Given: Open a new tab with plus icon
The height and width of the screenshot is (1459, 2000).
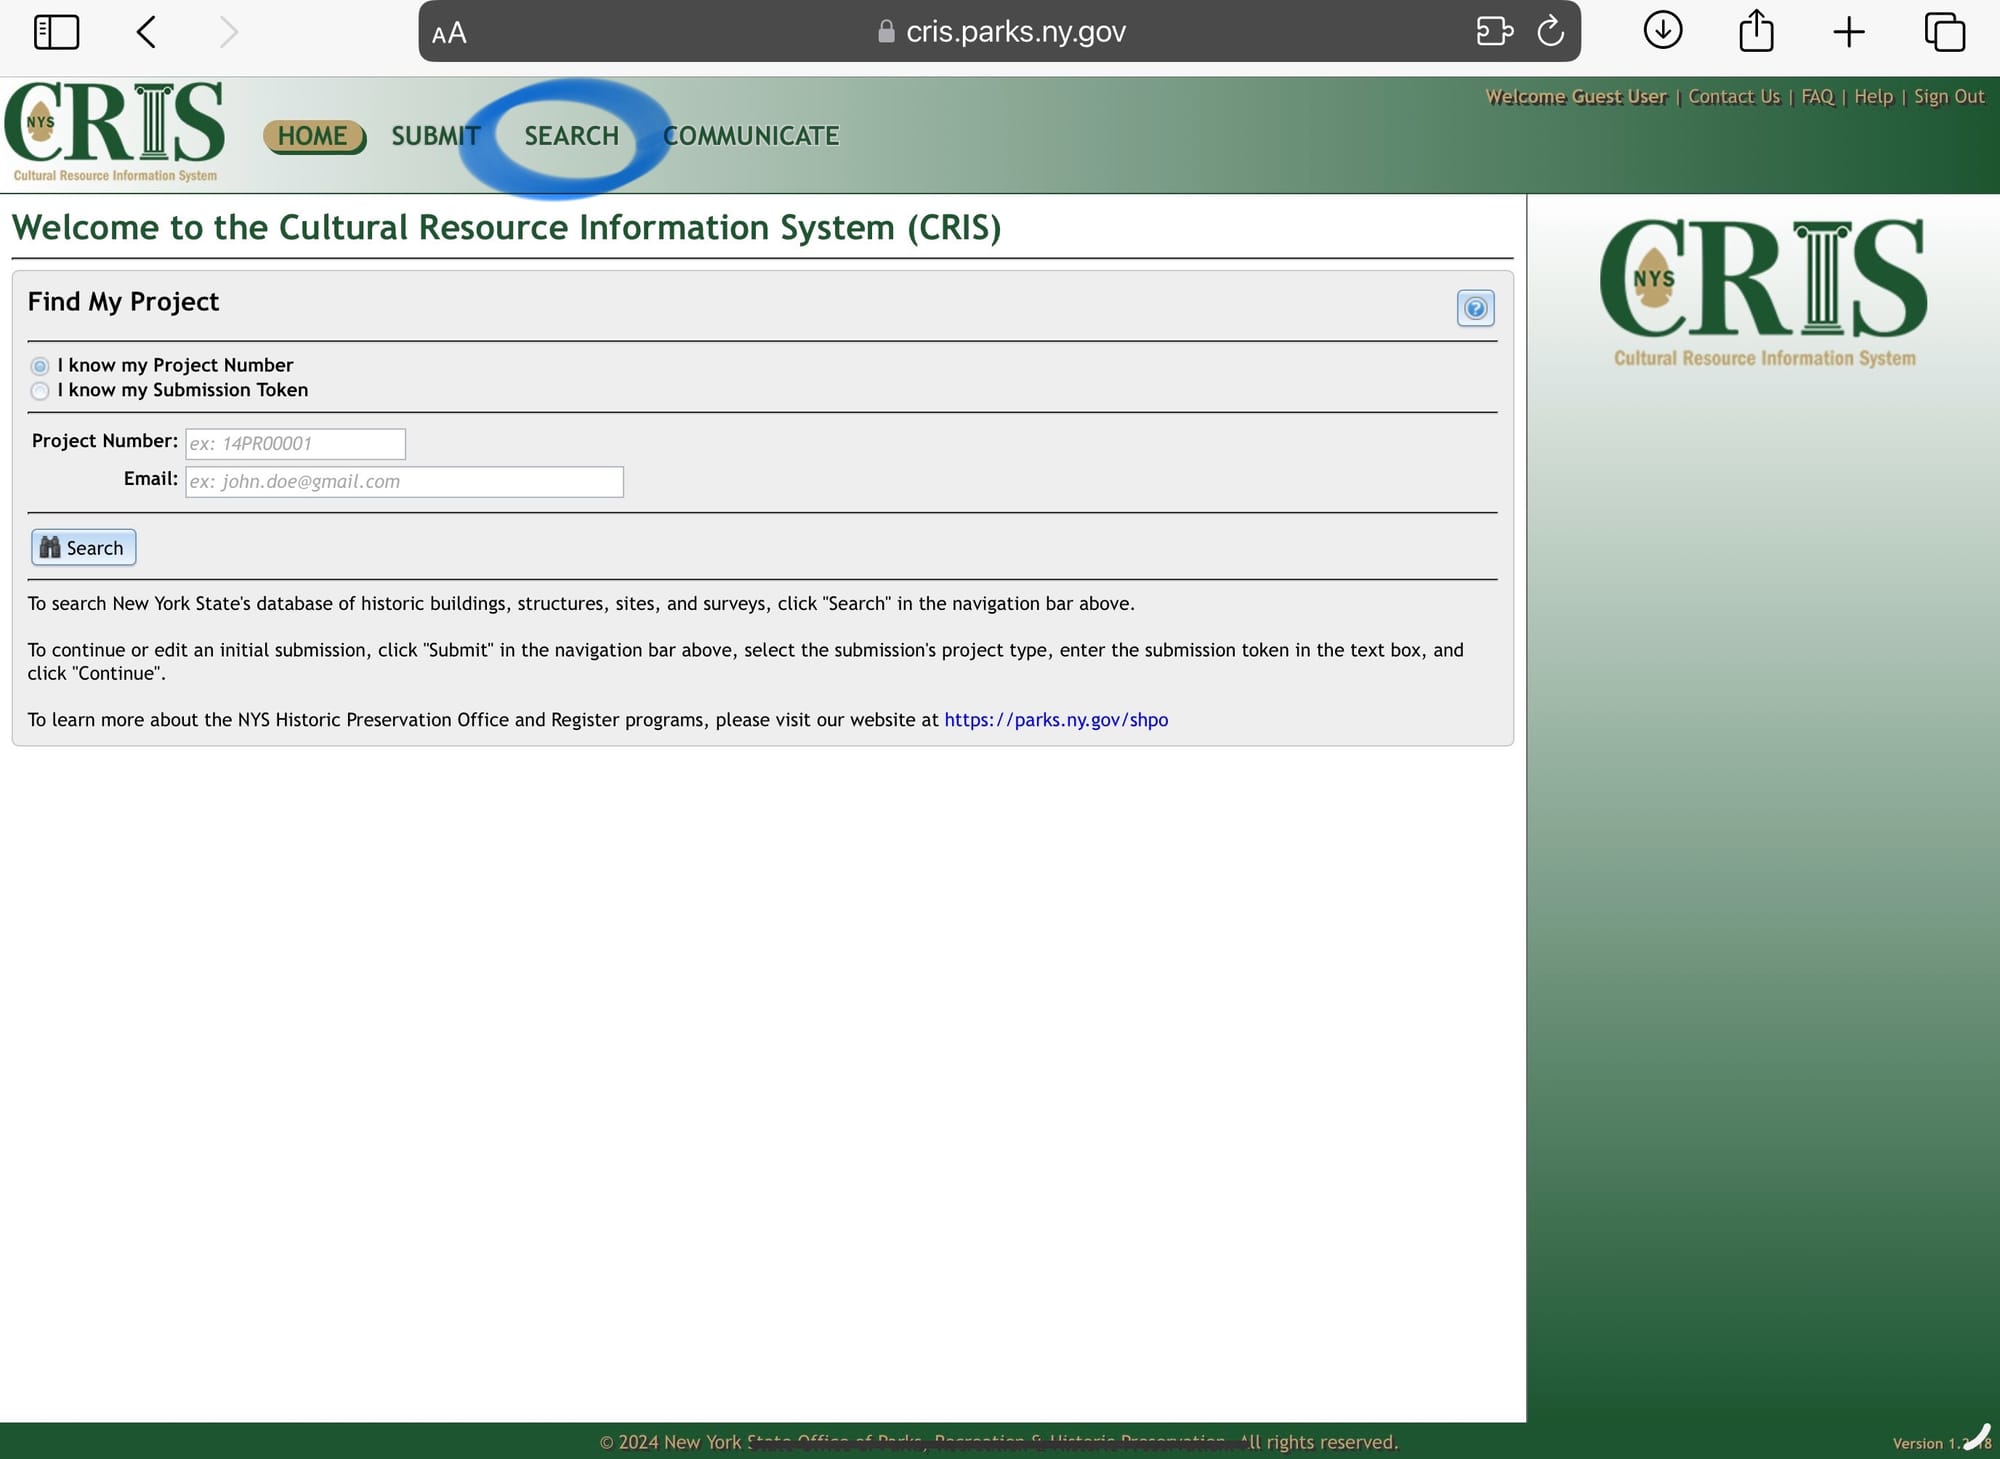Looking at the screenshot, I should [x=1848, y=32].
